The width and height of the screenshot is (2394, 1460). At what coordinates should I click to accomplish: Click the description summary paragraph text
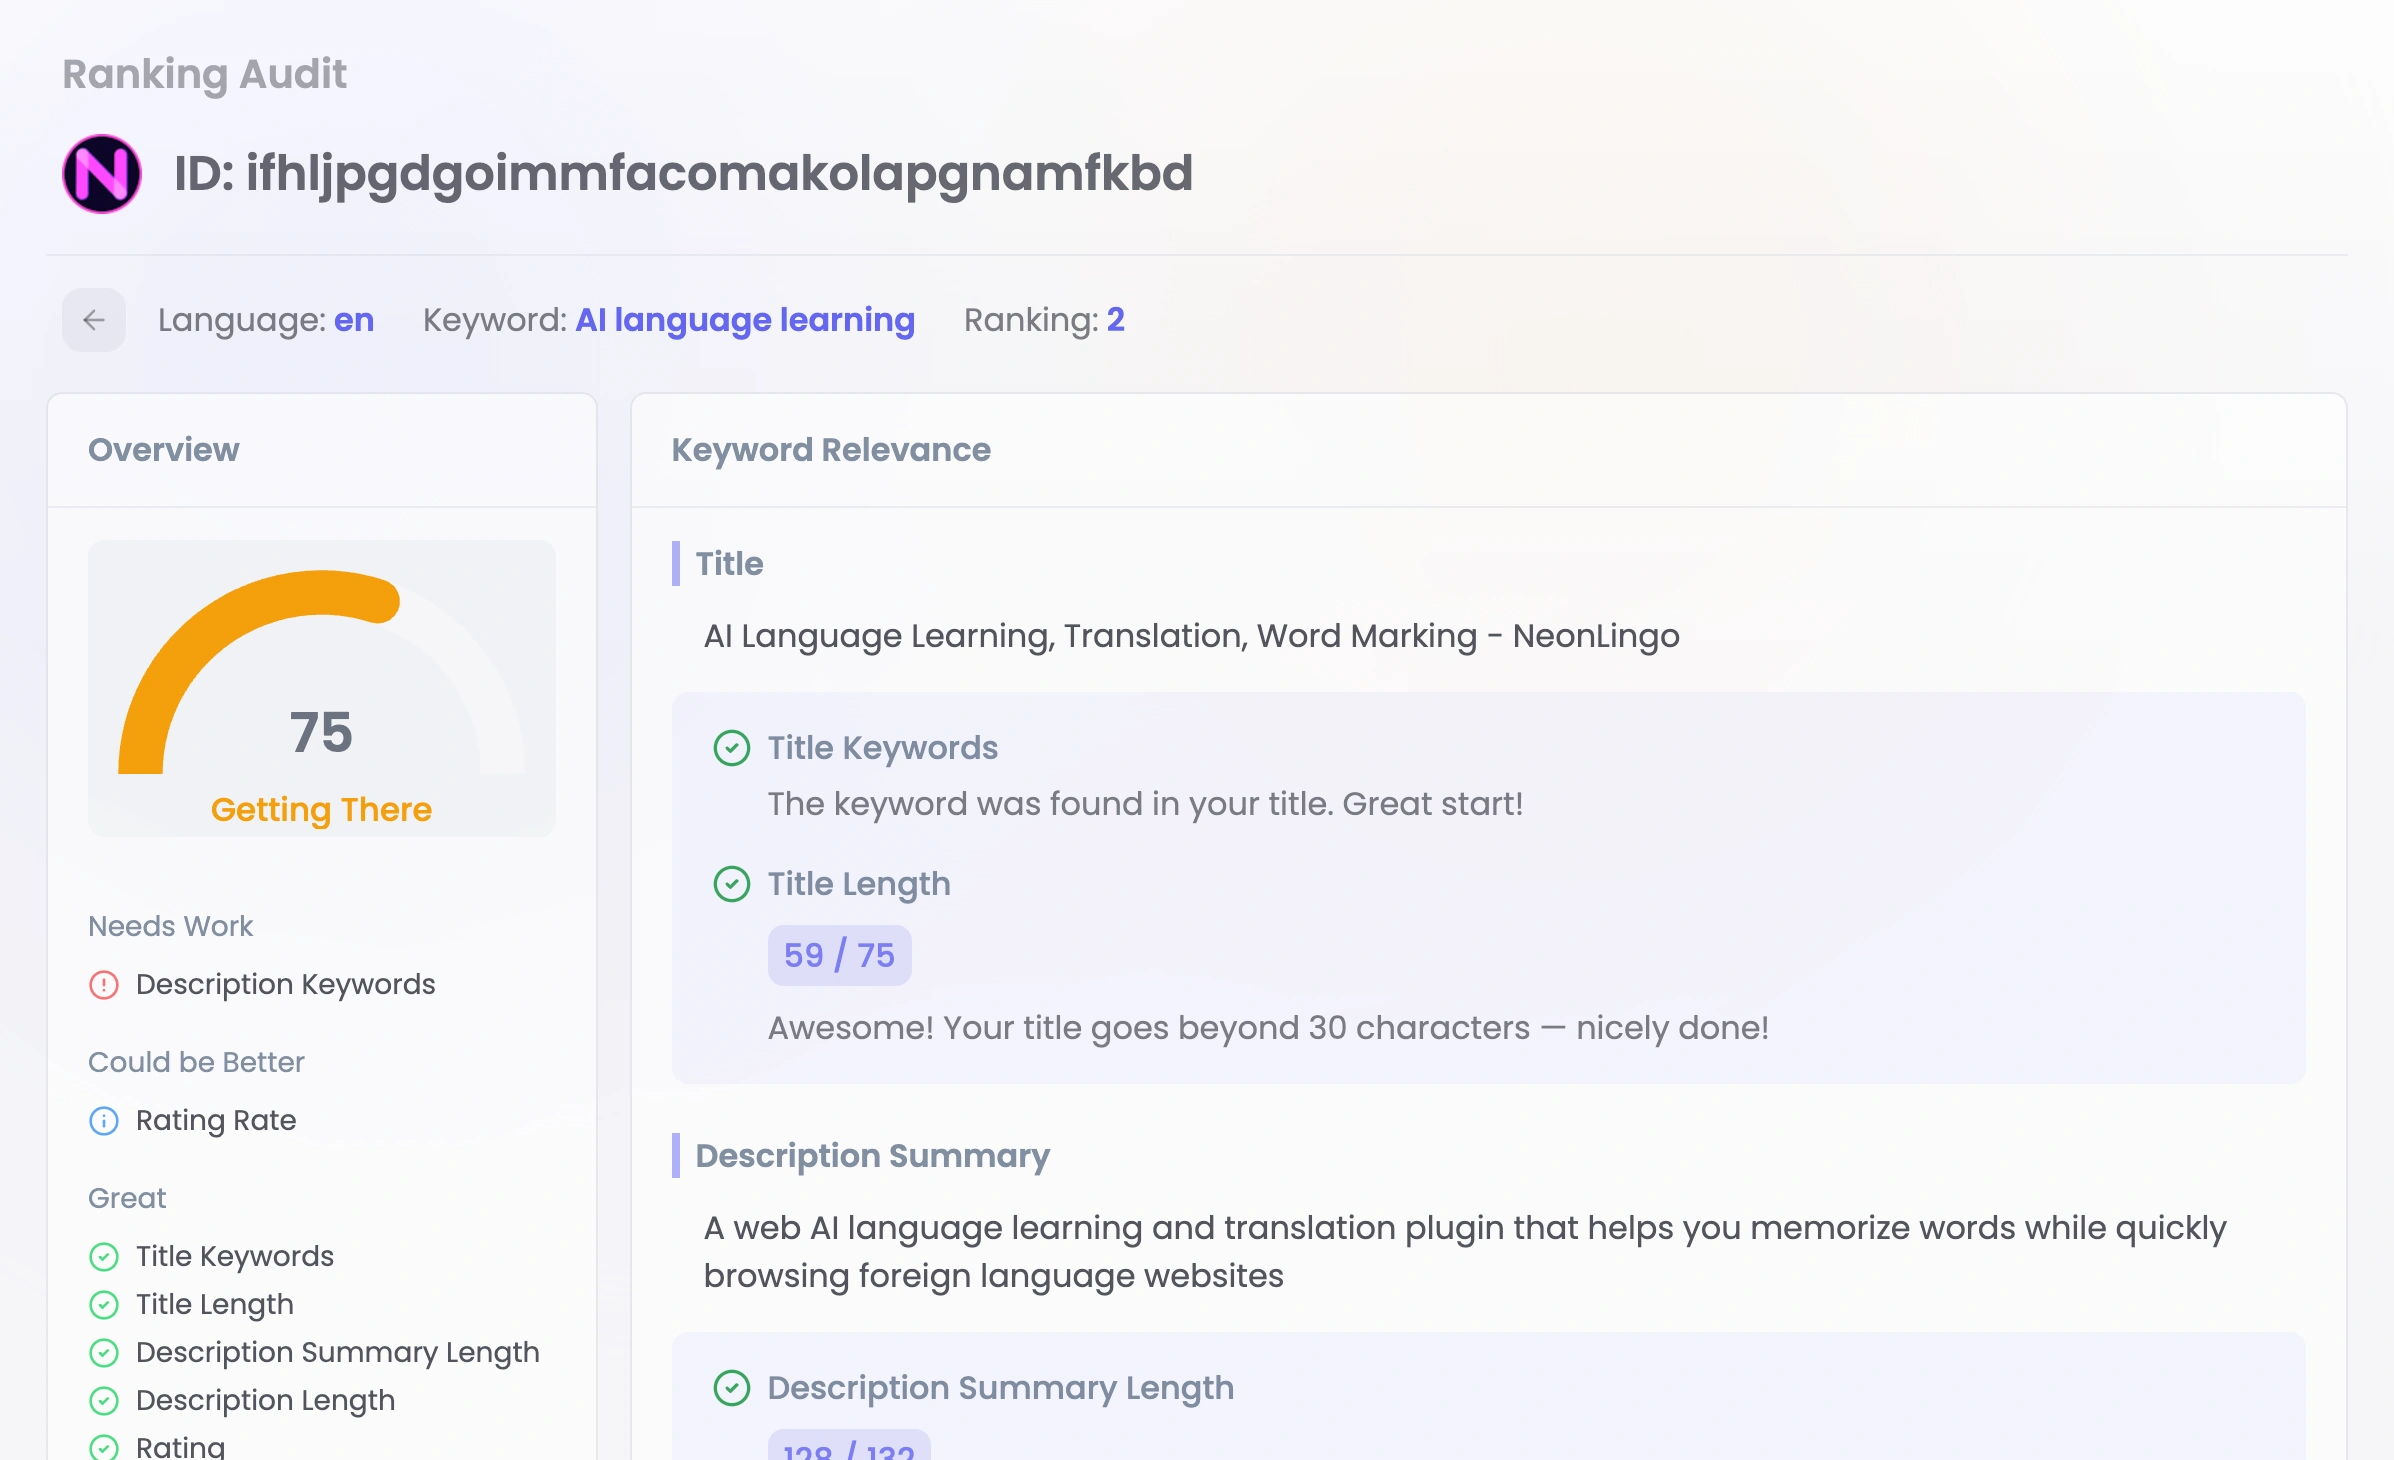(x=1466, y=1252)
